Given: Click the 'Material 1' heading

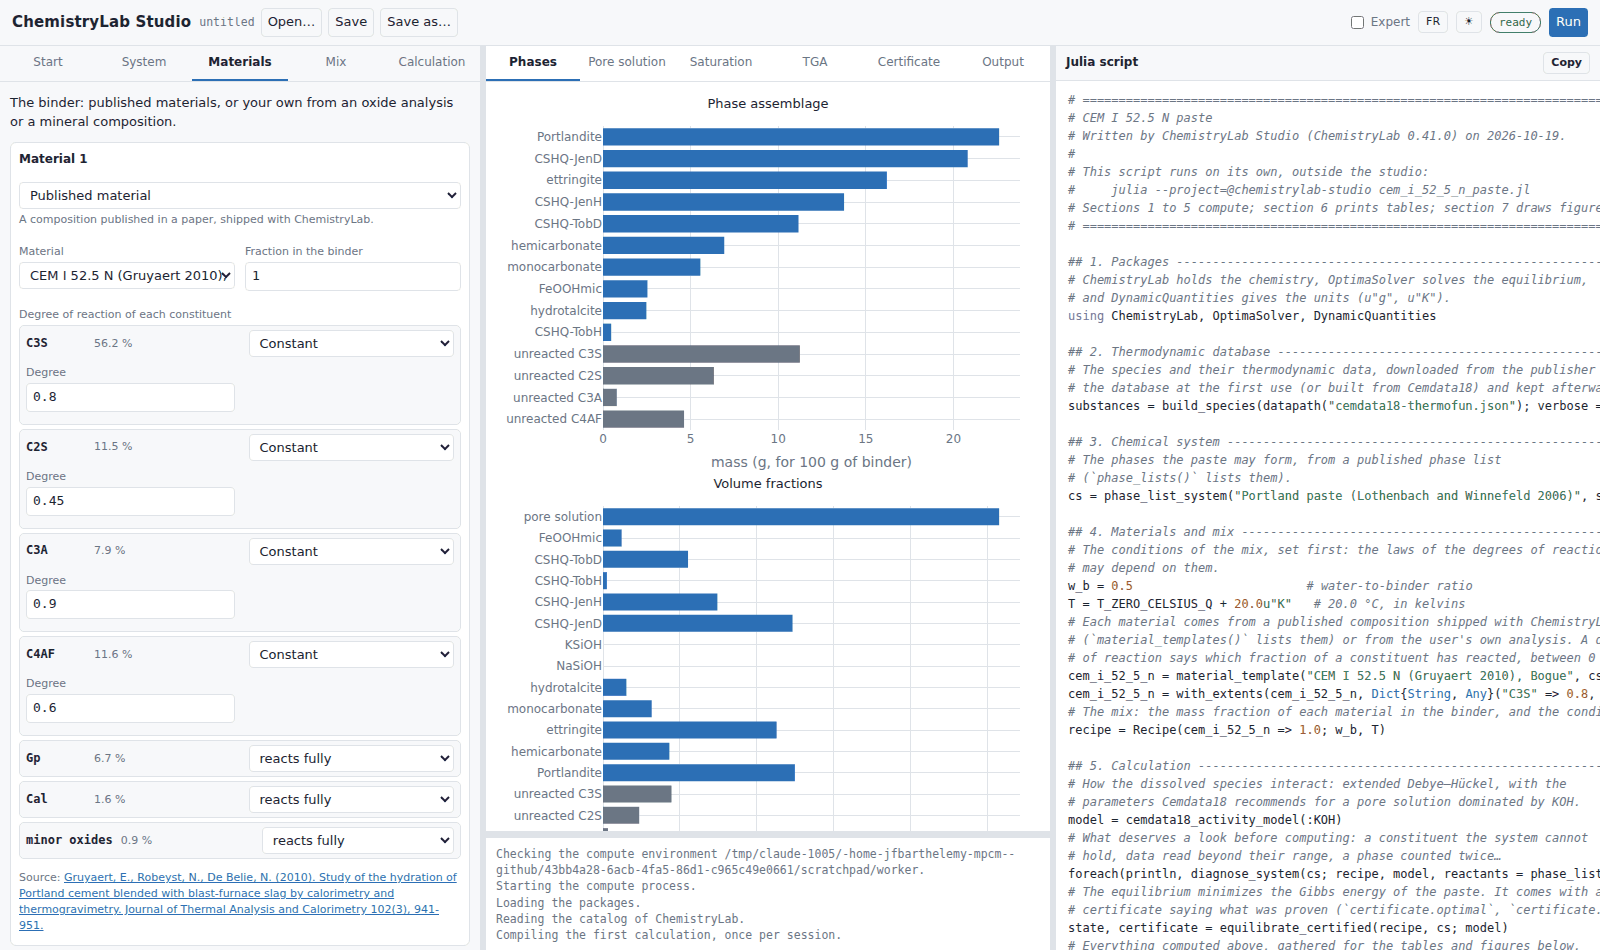Looking at the screenshot, I should (53, 158).
